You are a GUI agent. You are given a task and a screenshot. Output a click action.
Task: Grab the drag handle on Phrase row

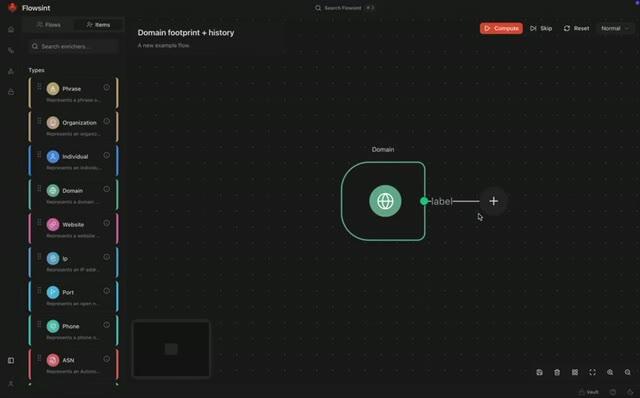[x=39, y=87]
